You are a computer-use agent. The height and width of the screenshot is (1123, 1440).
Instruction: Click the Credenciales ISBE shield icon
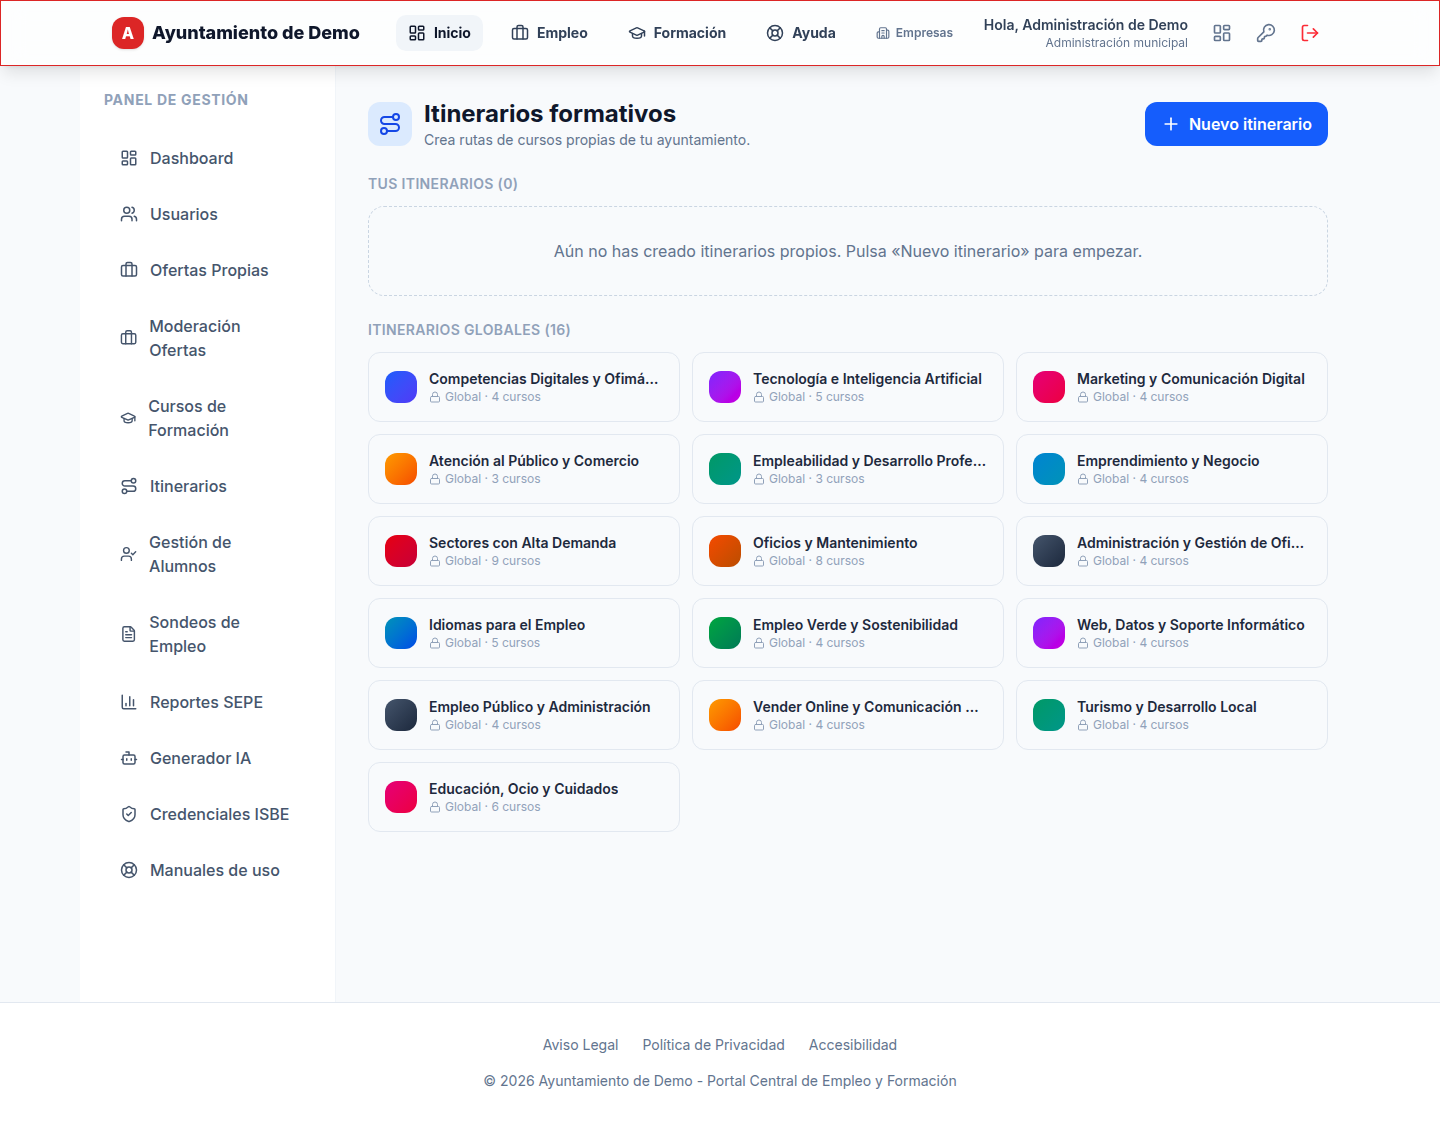(x=129, y=814)
